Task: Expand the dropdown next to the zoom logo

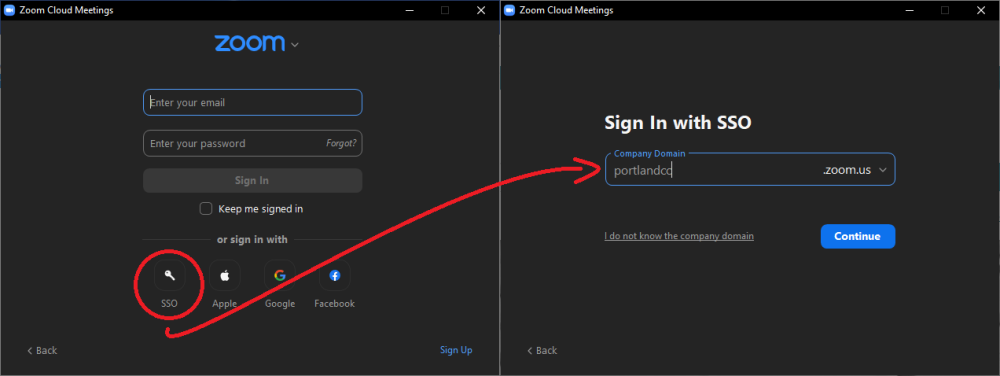Action: 294,45
